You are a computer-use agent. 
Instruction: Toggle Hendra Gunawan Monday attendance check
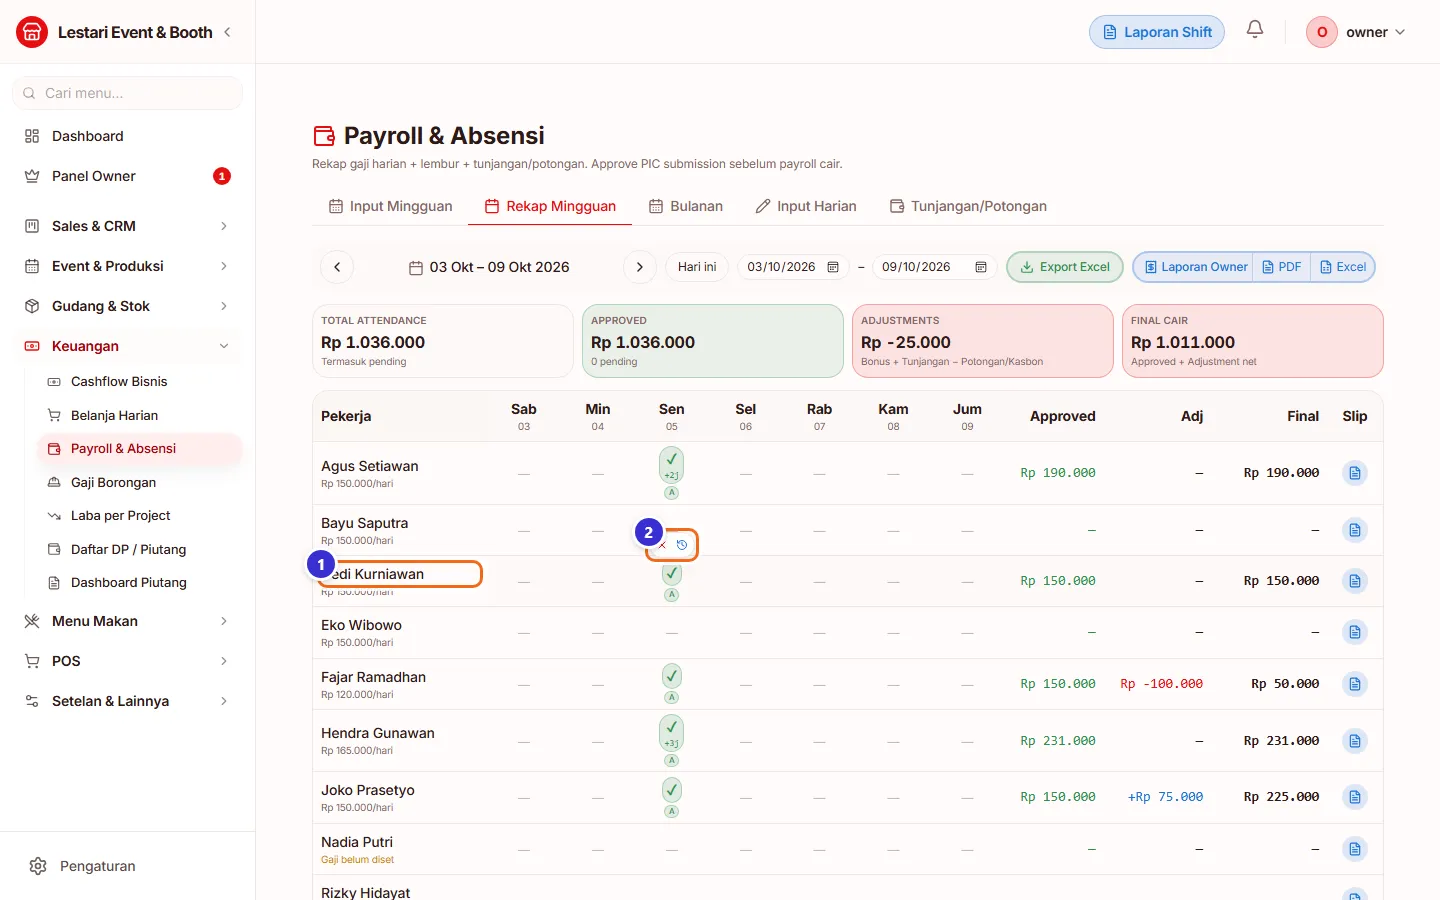tap(672, 733)
